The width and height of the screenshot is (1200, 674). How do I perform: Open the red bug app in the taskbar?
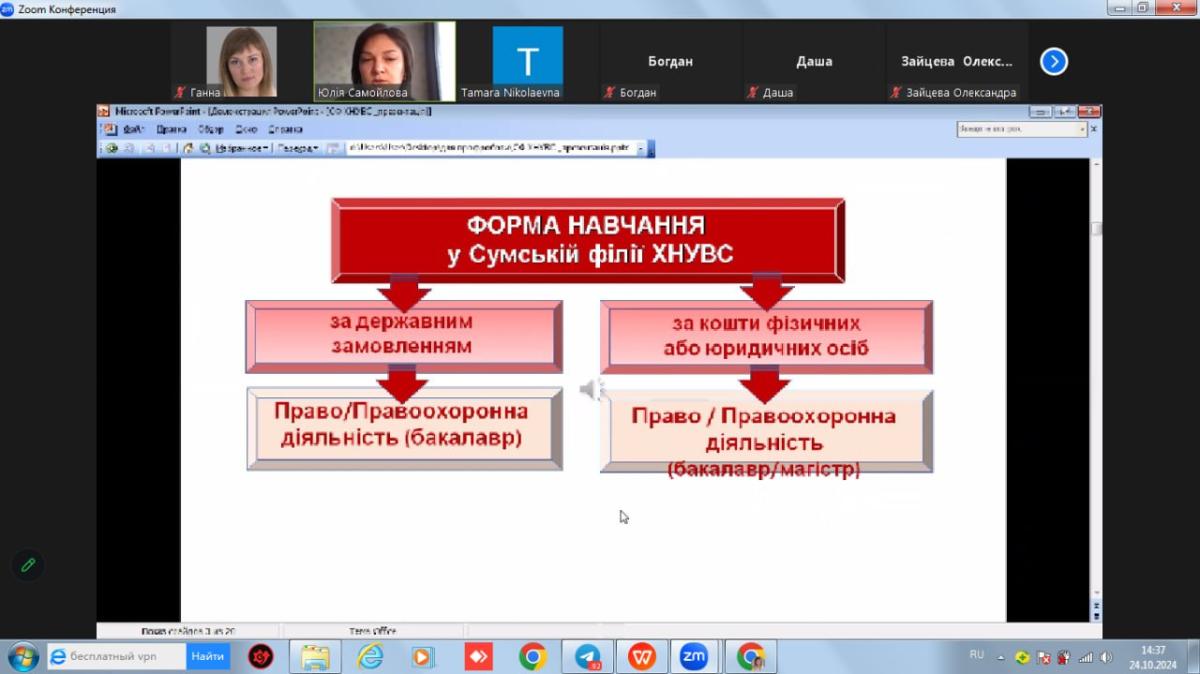(262, 657)
